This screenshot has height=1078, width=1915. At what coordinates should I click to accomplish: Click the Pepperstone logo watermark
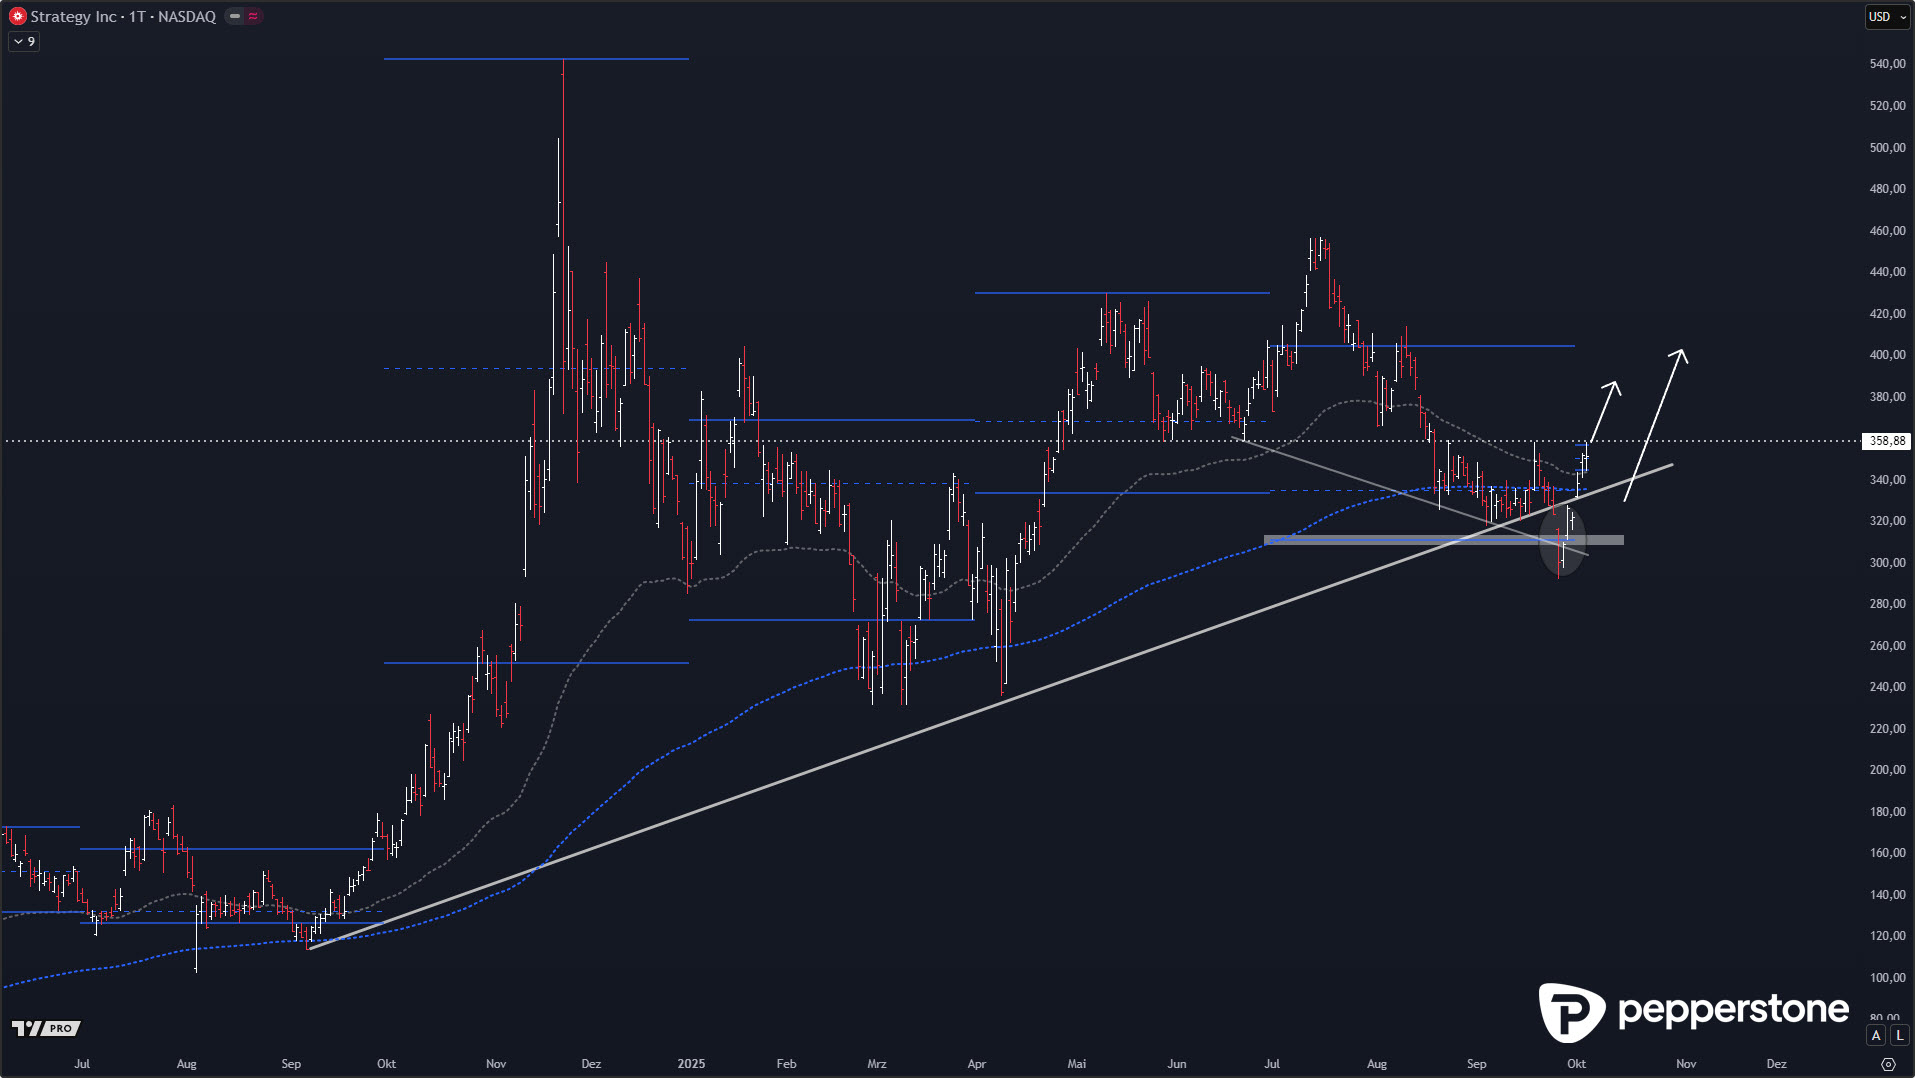pyautogui.click(x=1694, y=1010)
